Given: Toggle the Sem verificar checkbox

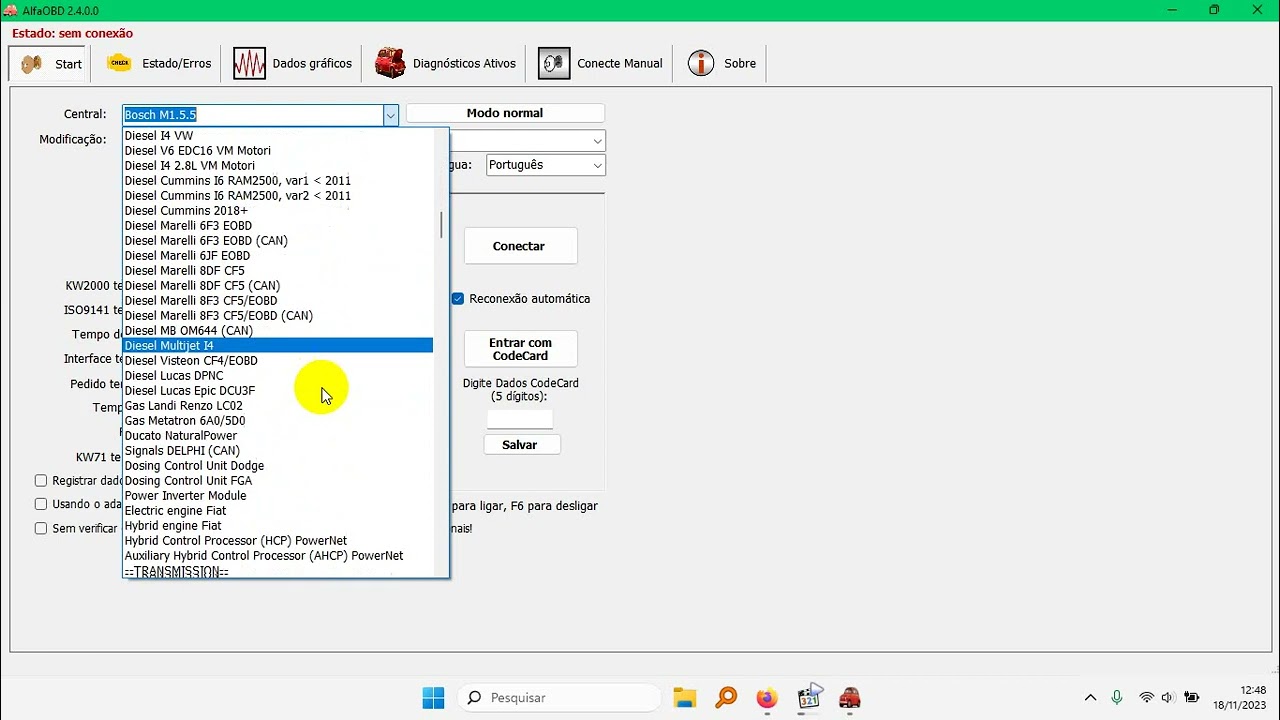Looking at the screenshot, I should point(41,528).
